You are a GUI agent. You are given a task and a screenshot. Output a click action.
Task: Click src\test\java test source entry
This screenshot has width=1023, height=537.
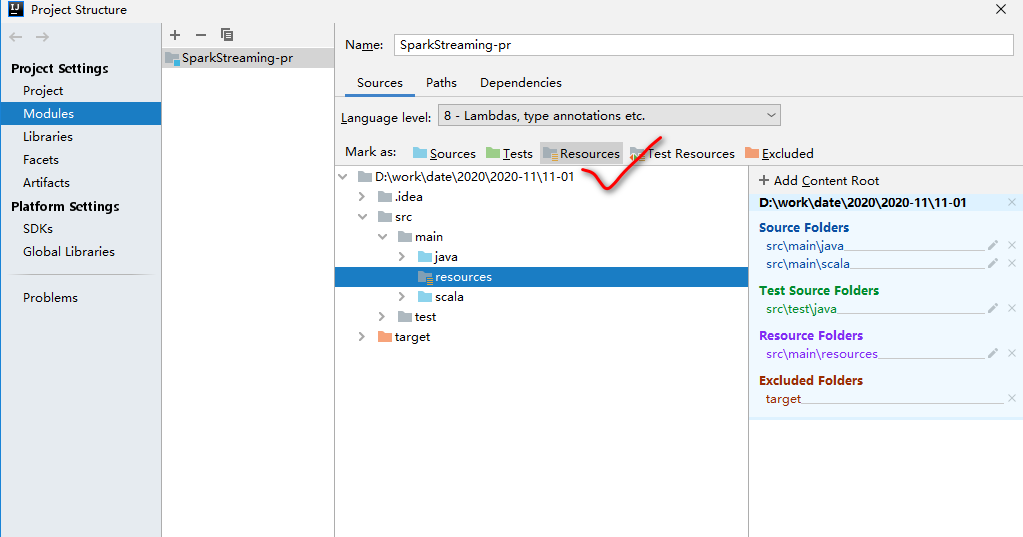click(x=801, y=309)
